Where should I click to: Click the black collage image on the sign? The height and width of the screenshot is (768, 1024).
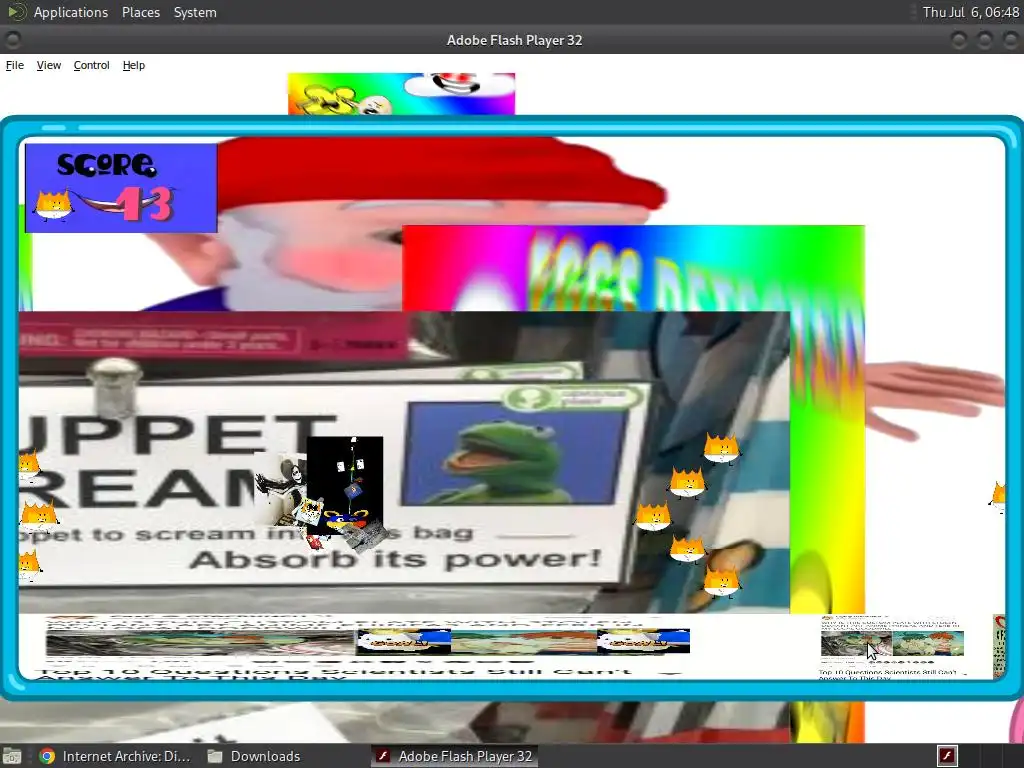345,485
